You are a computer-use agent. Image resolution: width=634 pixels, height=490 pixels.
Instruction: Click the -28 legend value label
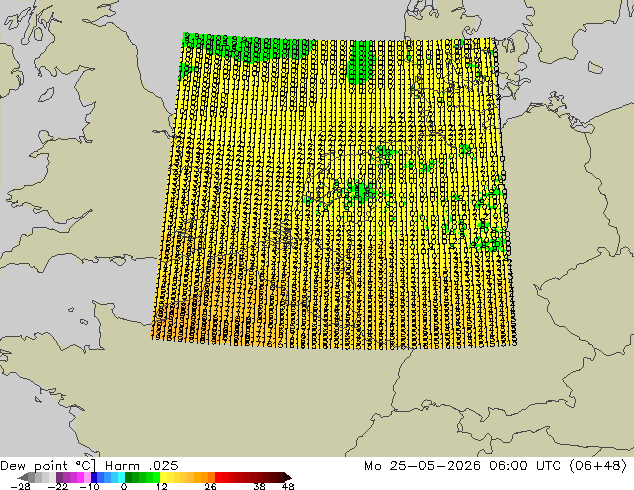(20, 486)
